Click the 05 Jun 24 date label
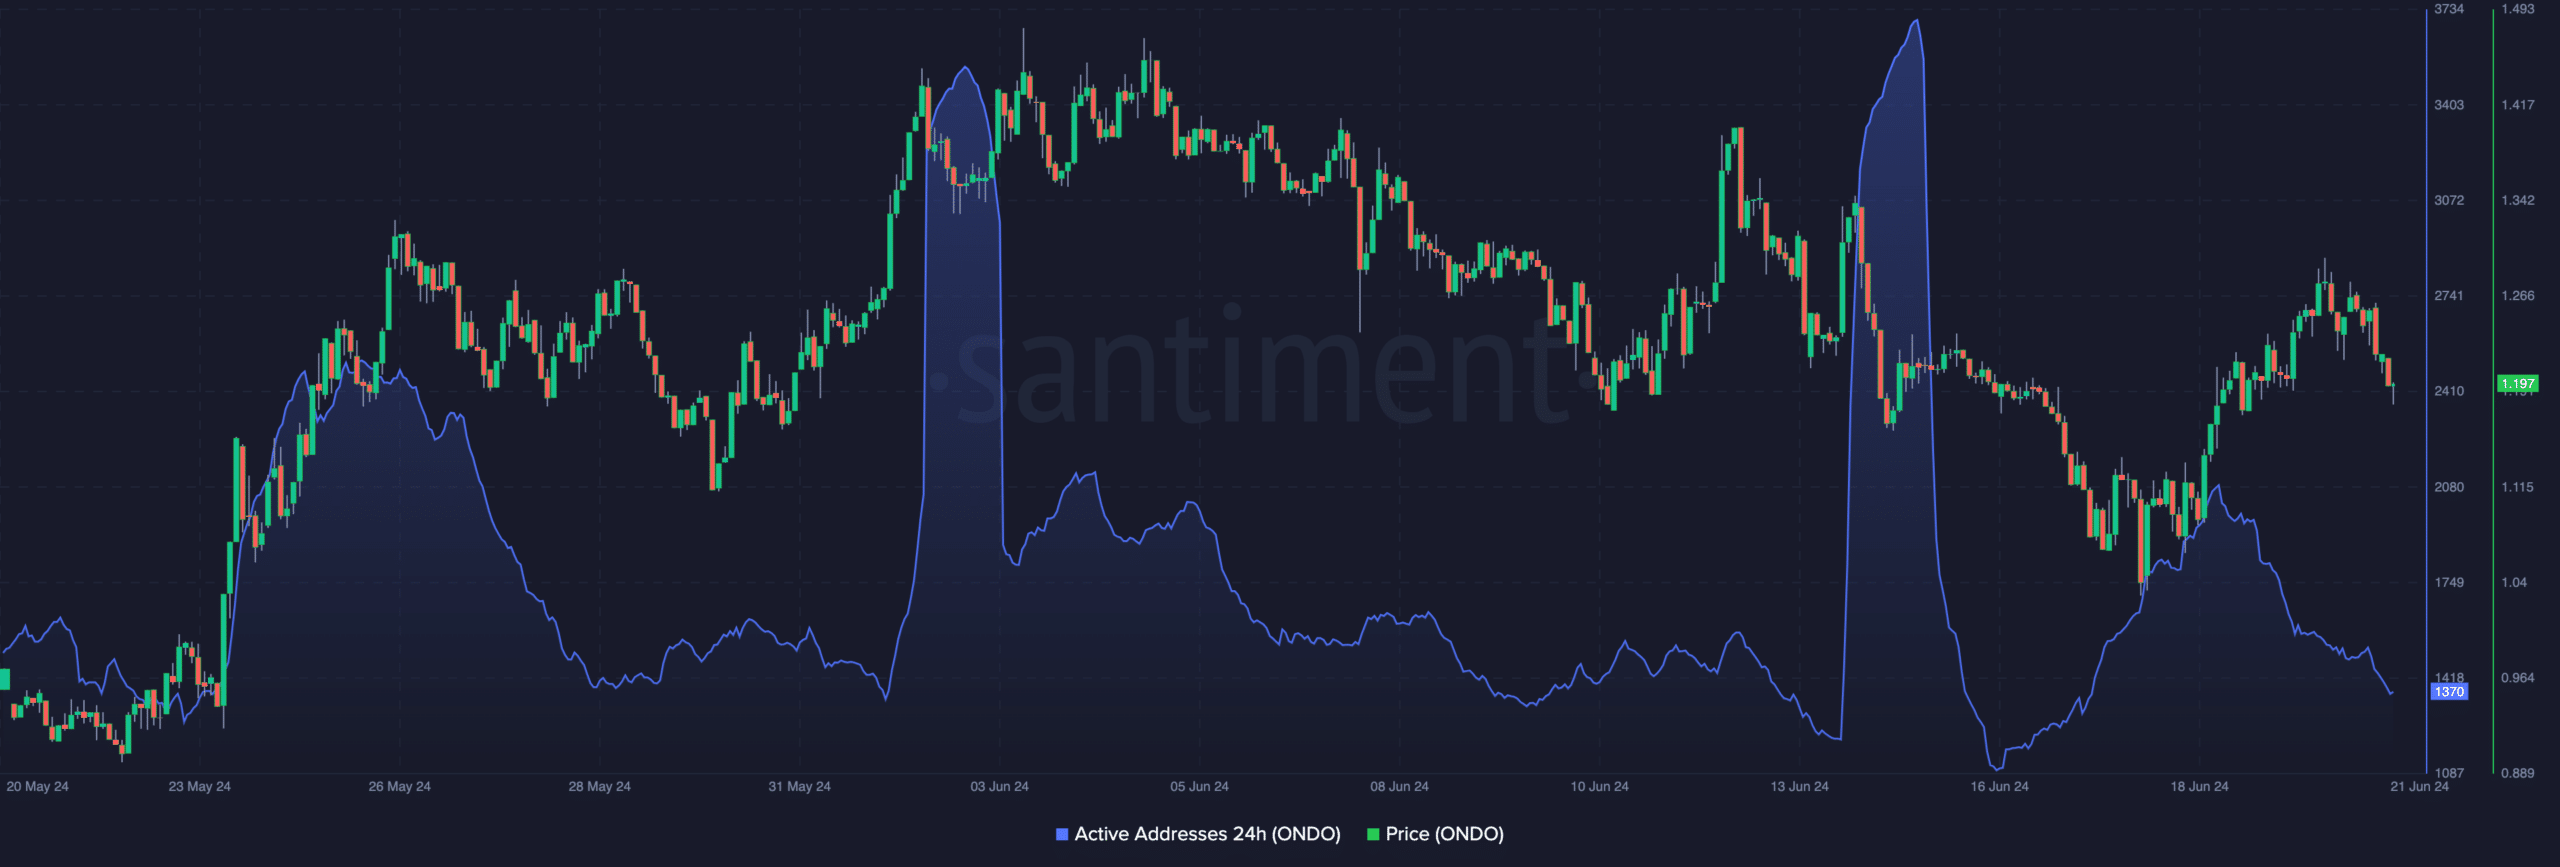Screen dimensions: 2560x867 [1199, 787]
